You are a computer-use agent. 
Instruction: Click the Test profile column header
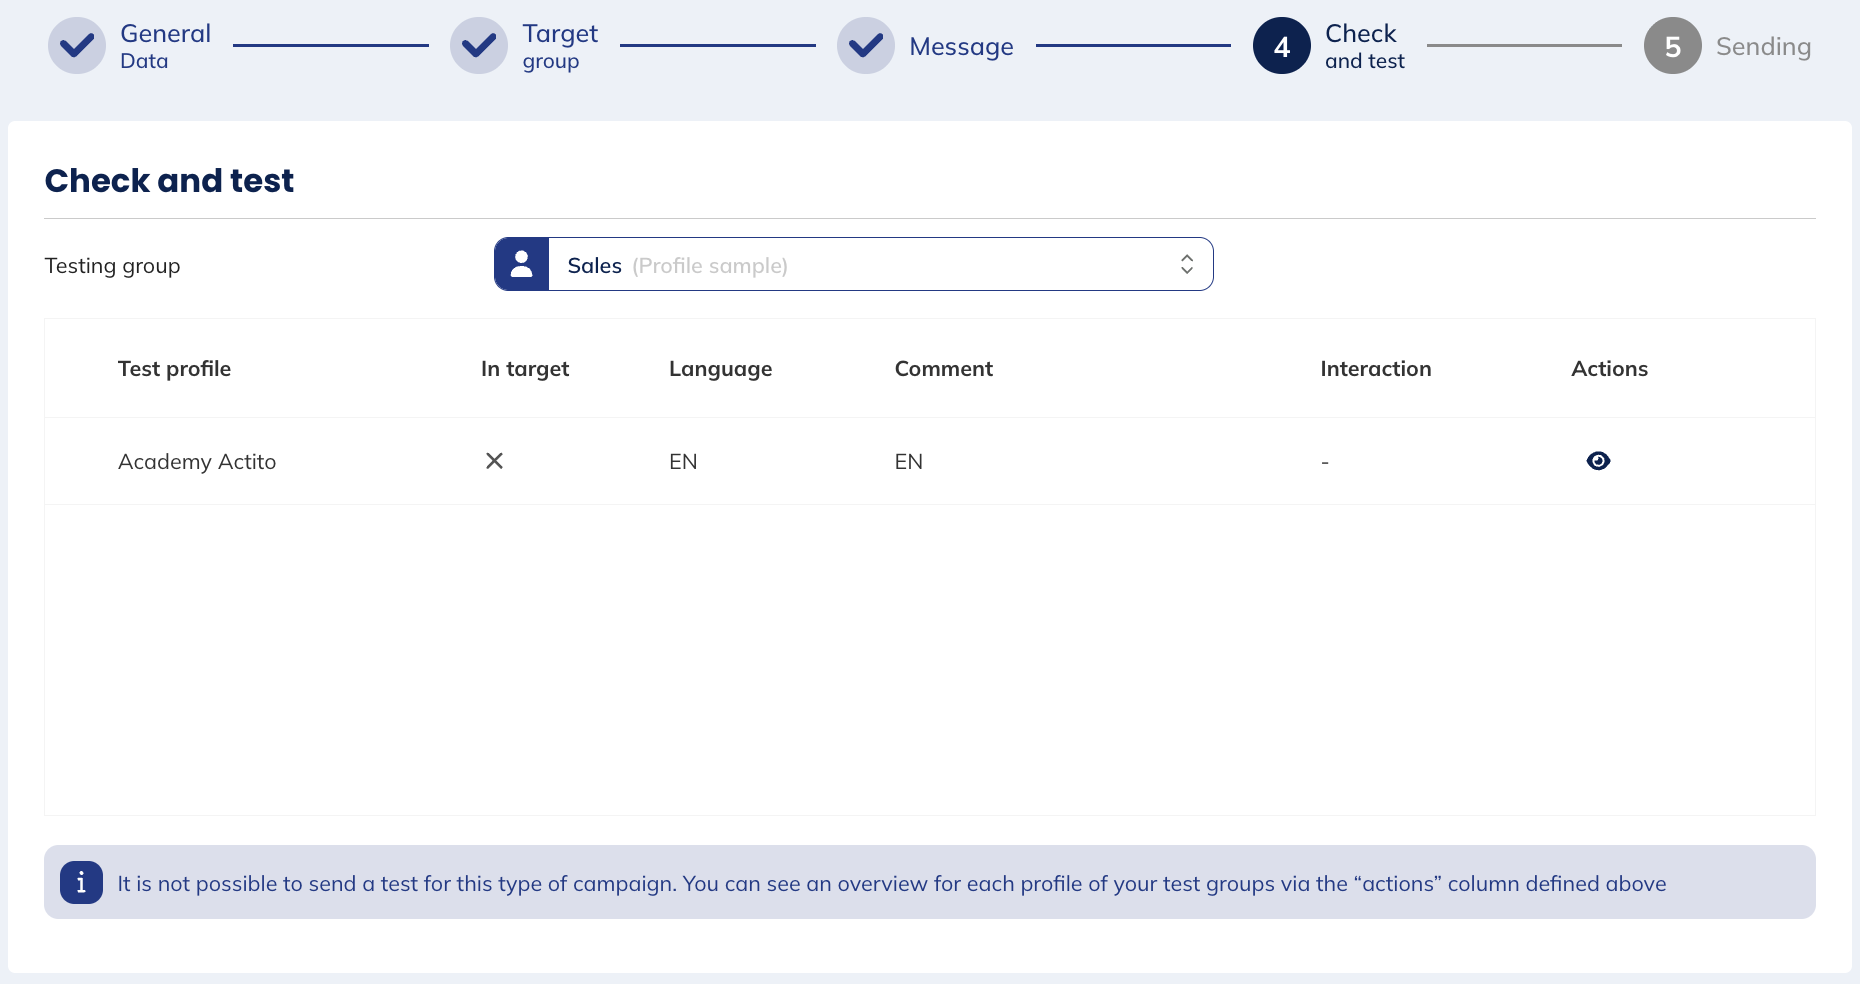174,369
